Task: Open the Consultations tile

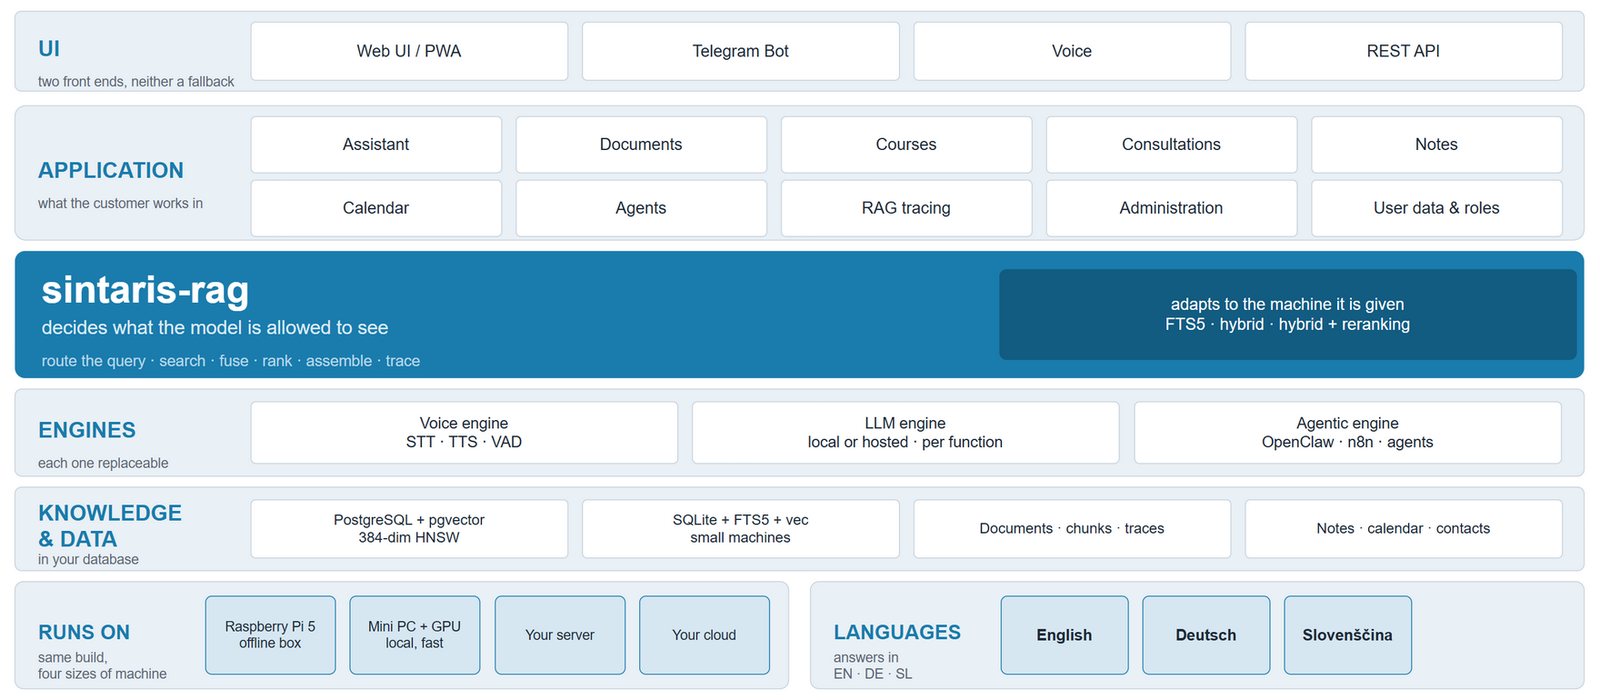Action: [1172, 144]
